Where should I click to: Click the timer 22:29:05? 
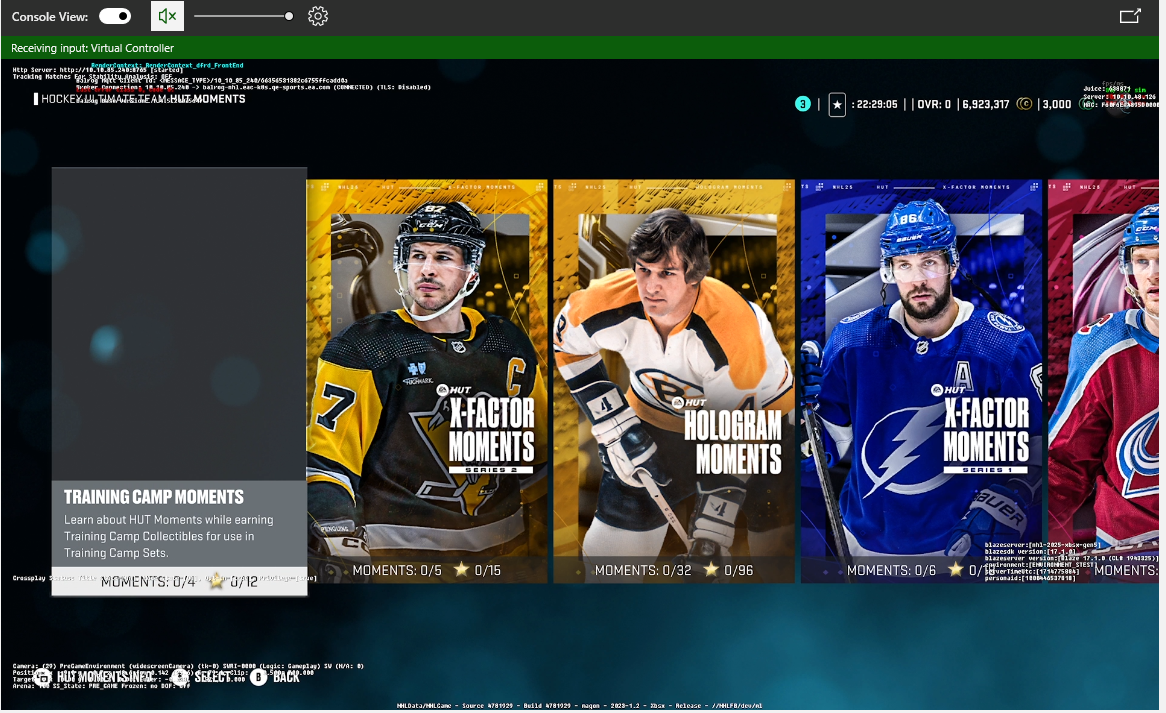(x=877, y=104)
